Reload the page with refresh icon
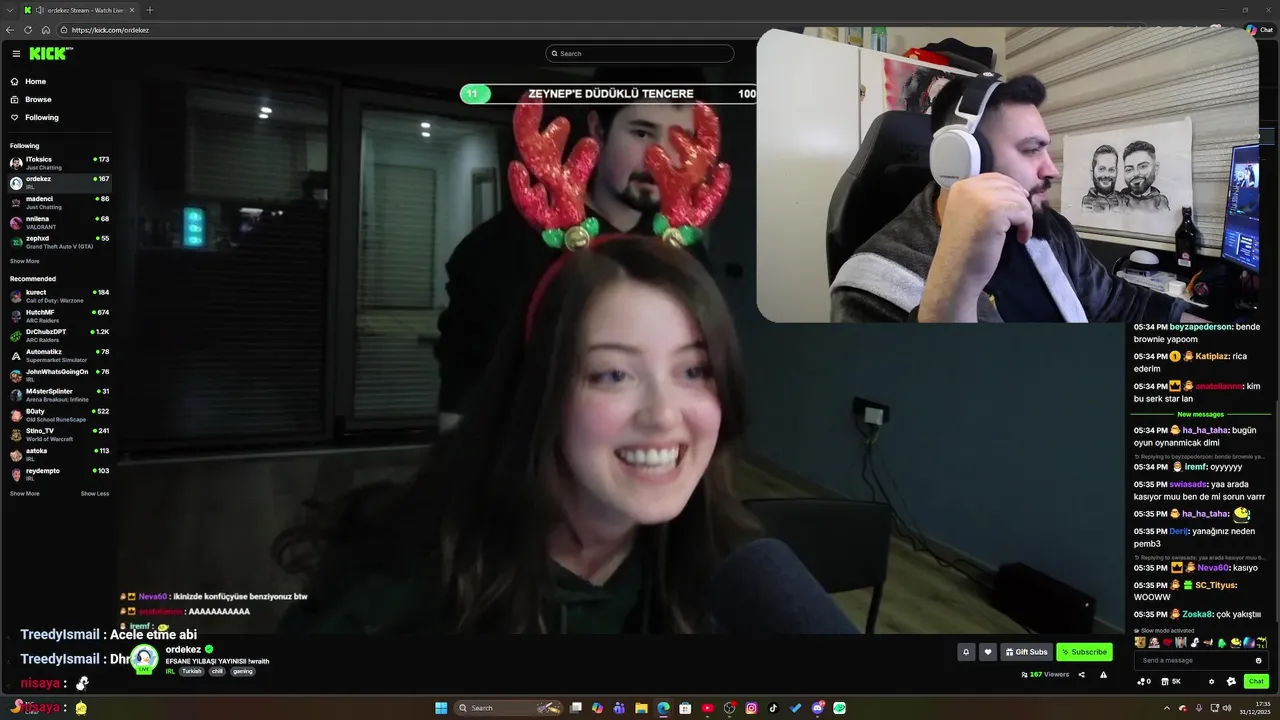The width and height of the screenshot is (1280, 720). tap(28, 30)
